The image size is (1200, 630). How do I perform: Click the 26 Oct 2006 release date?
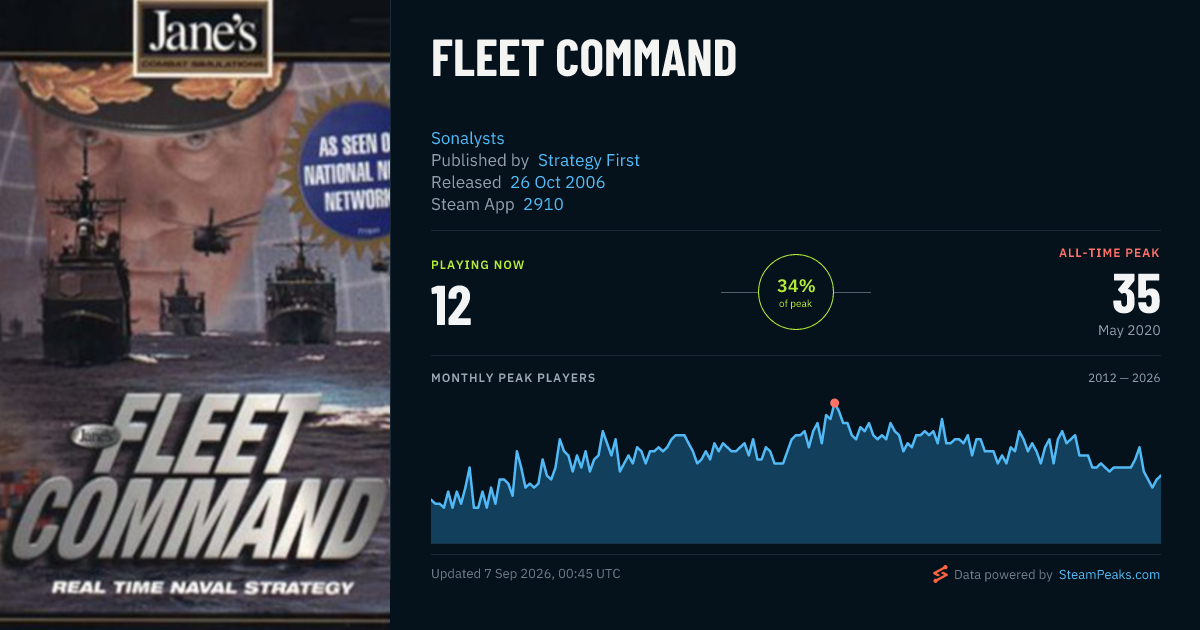[x=557, y=182]
